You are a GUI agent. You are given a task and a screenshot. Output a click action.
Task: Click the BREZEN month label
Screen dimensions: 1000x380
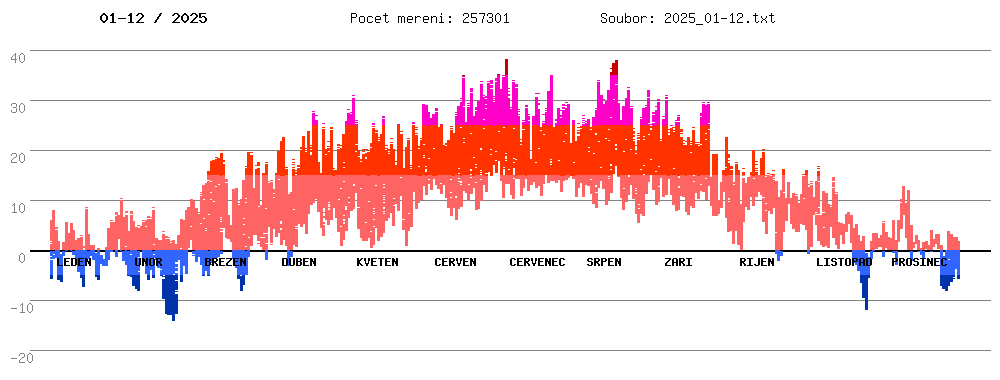(x=226, y=262)
